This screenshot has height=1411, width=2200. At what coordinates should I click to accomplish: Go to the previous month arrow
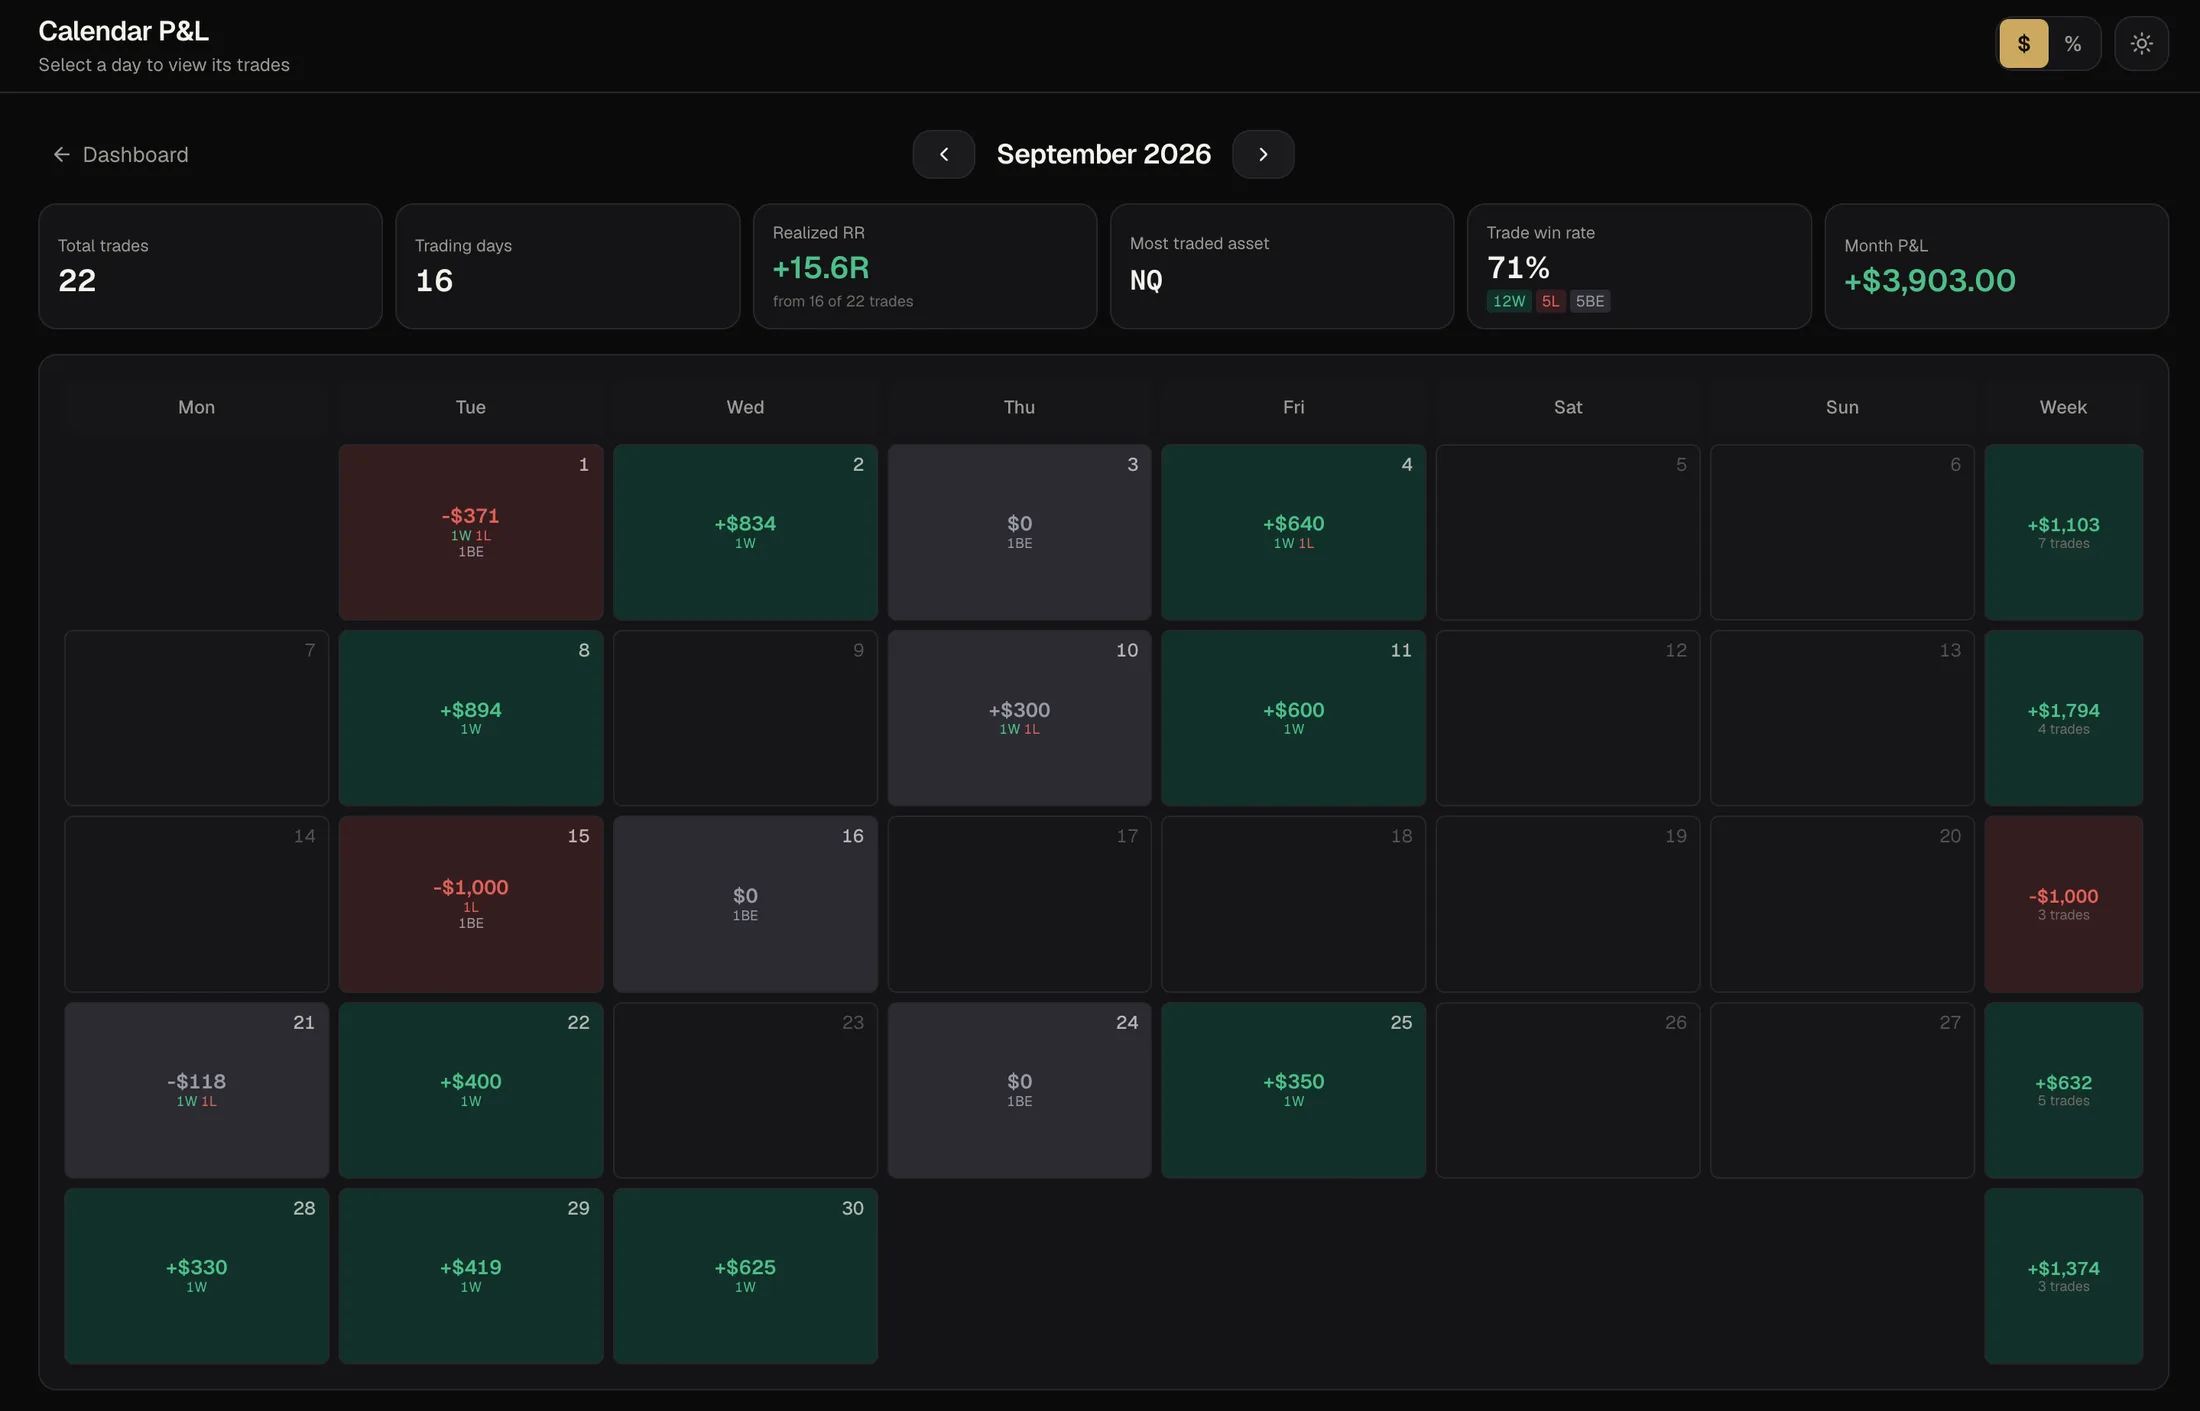(x=943, y=154)
